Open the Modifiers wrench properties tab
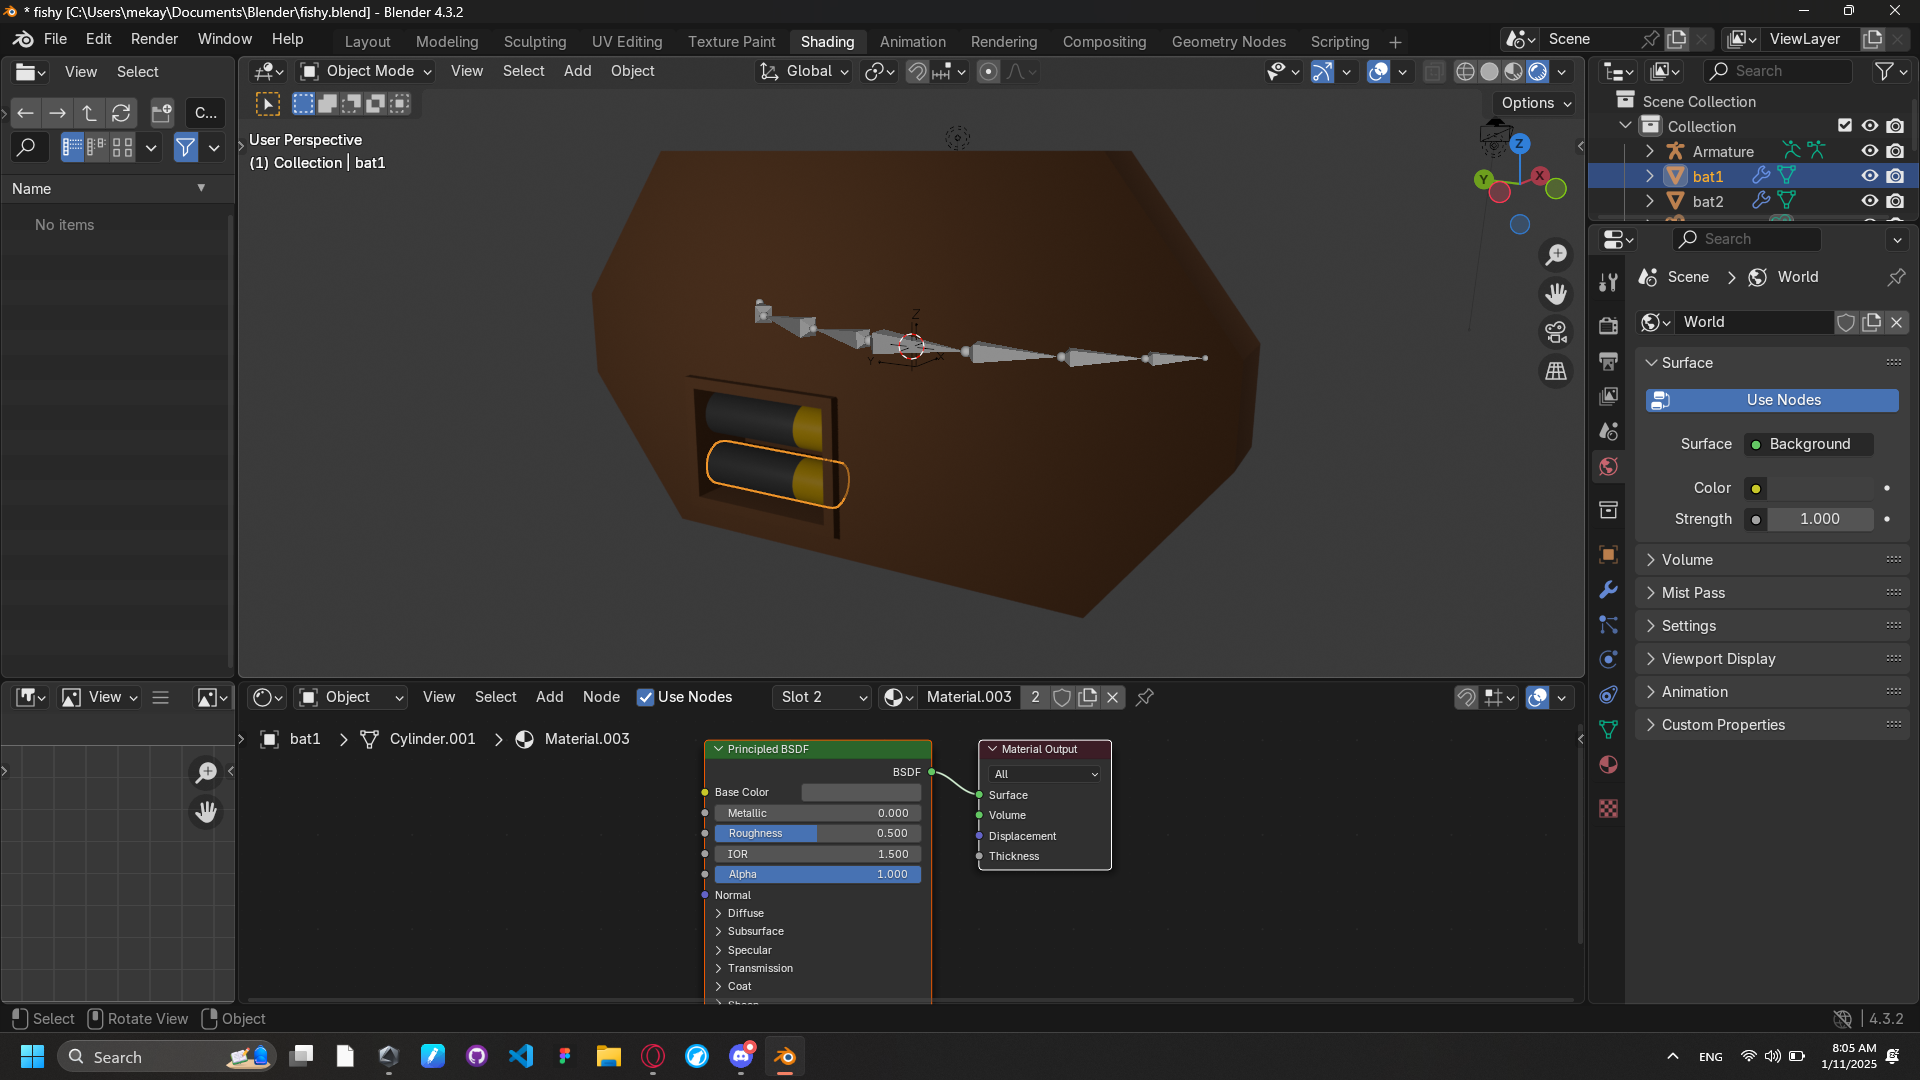 point(1608,590)
